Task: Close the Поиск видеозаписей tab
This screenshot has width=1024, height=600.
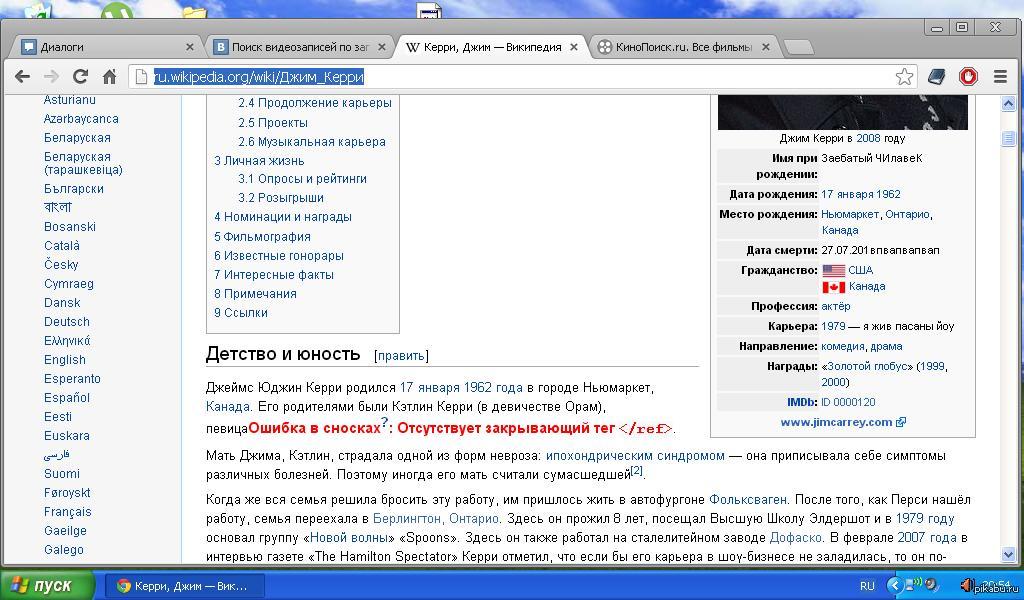Action: click(x=381, y=47)
